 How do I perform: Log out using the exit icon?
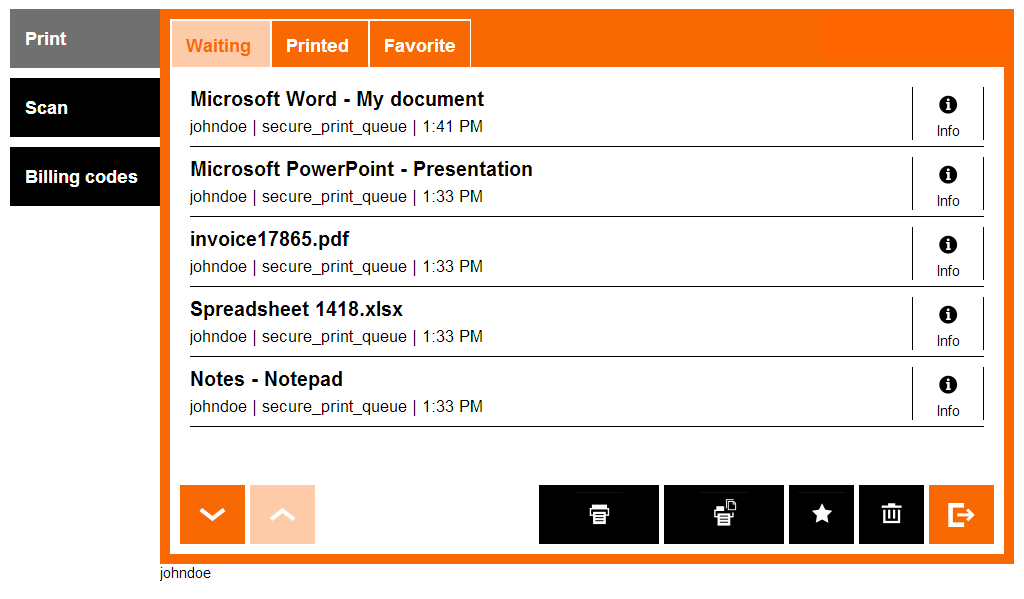point(960,514)
